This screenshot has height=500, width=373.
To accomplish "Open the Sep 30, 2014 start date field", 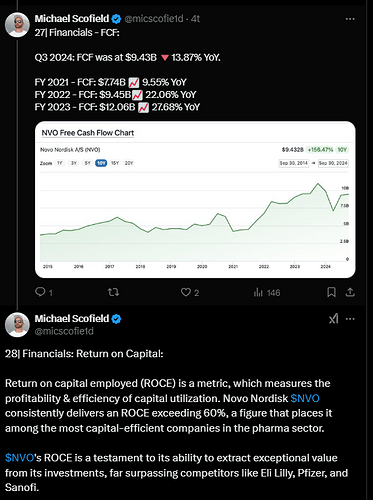I will 294,163.
